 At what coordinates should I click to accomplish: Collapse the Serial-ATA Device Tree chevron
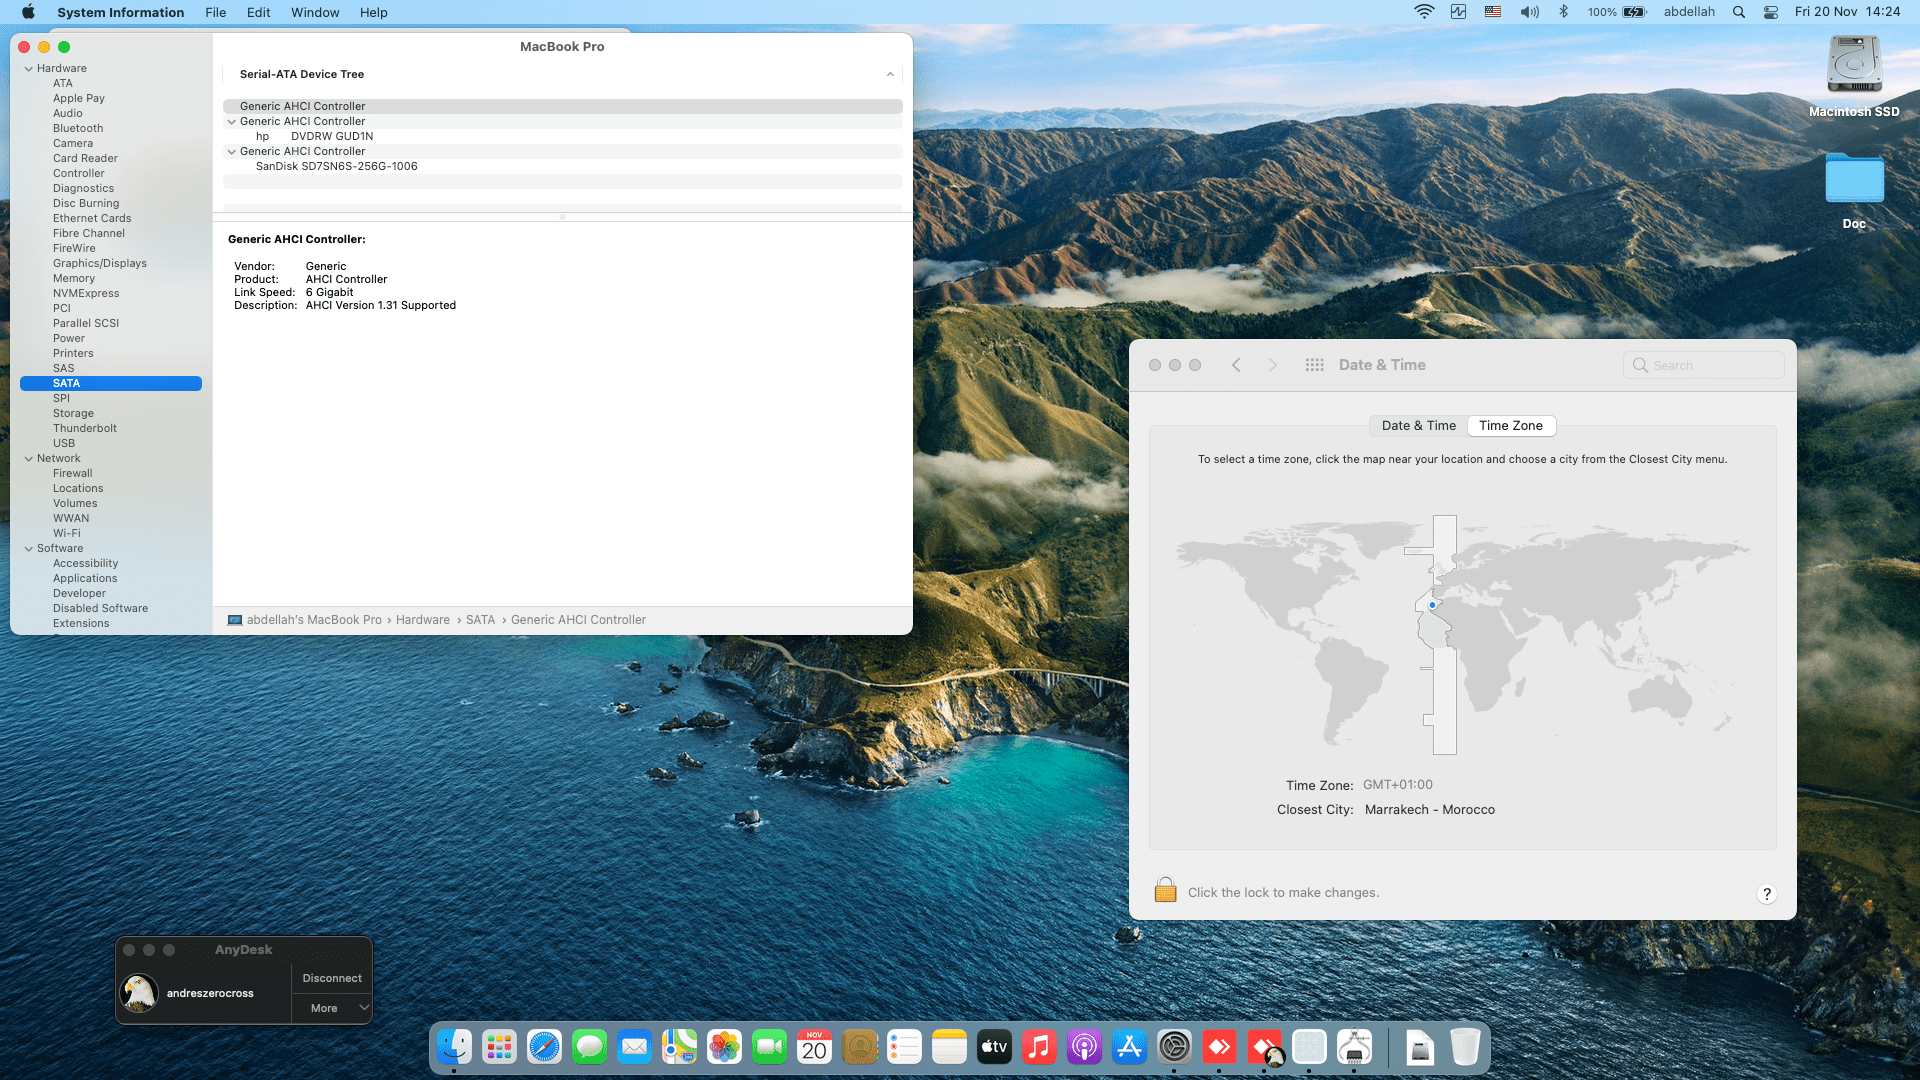890,74
